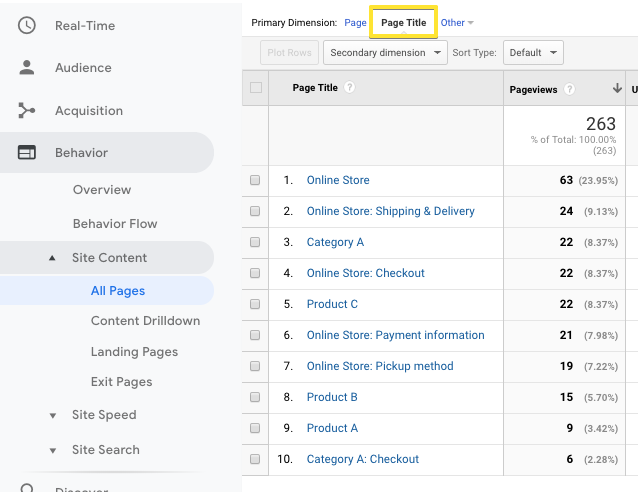
Task: Open the Sort Type Default dropdown
Action: [532, 53]
